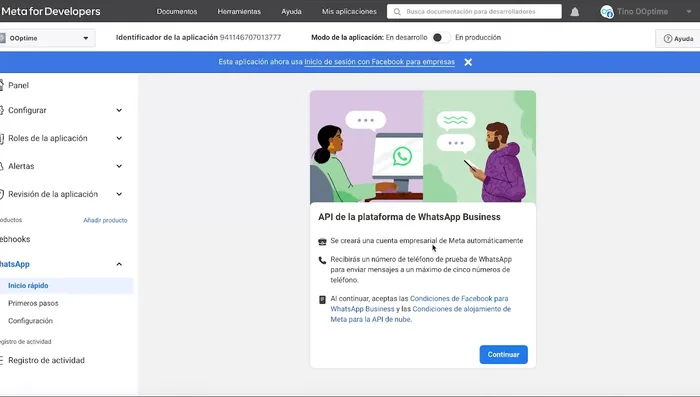
Task: Open Registro de actividad
Action: [46, 360]
